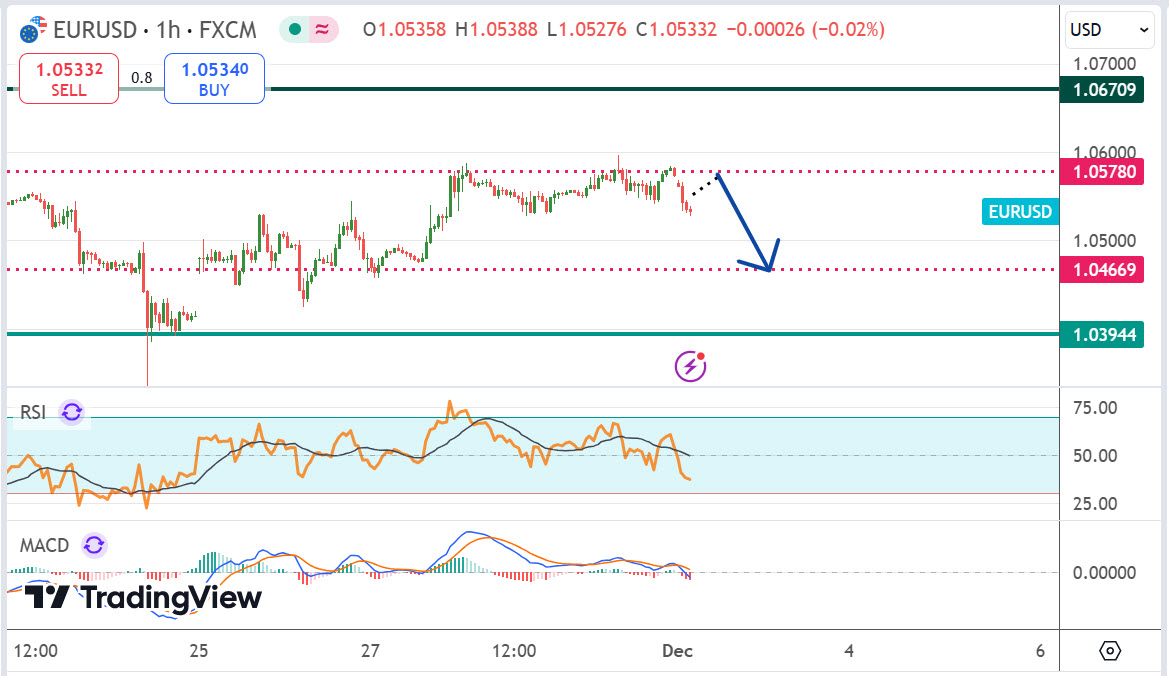This screenshot has height=676, width=1169.
Task: Click the refresh icon beside the MACD label
Action: [93, 545]
